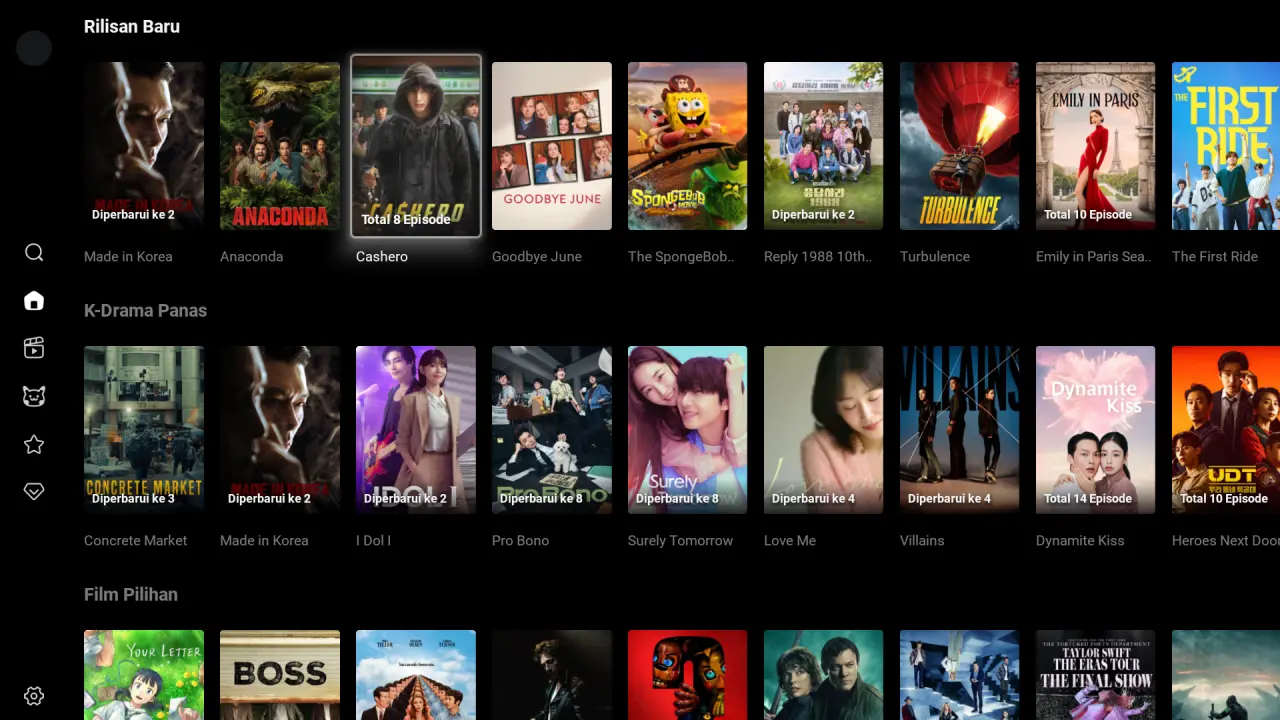This screenshot has width=1280, height=720.
Task: Open Emily in Paris poster
Action: pos(1096,146)
